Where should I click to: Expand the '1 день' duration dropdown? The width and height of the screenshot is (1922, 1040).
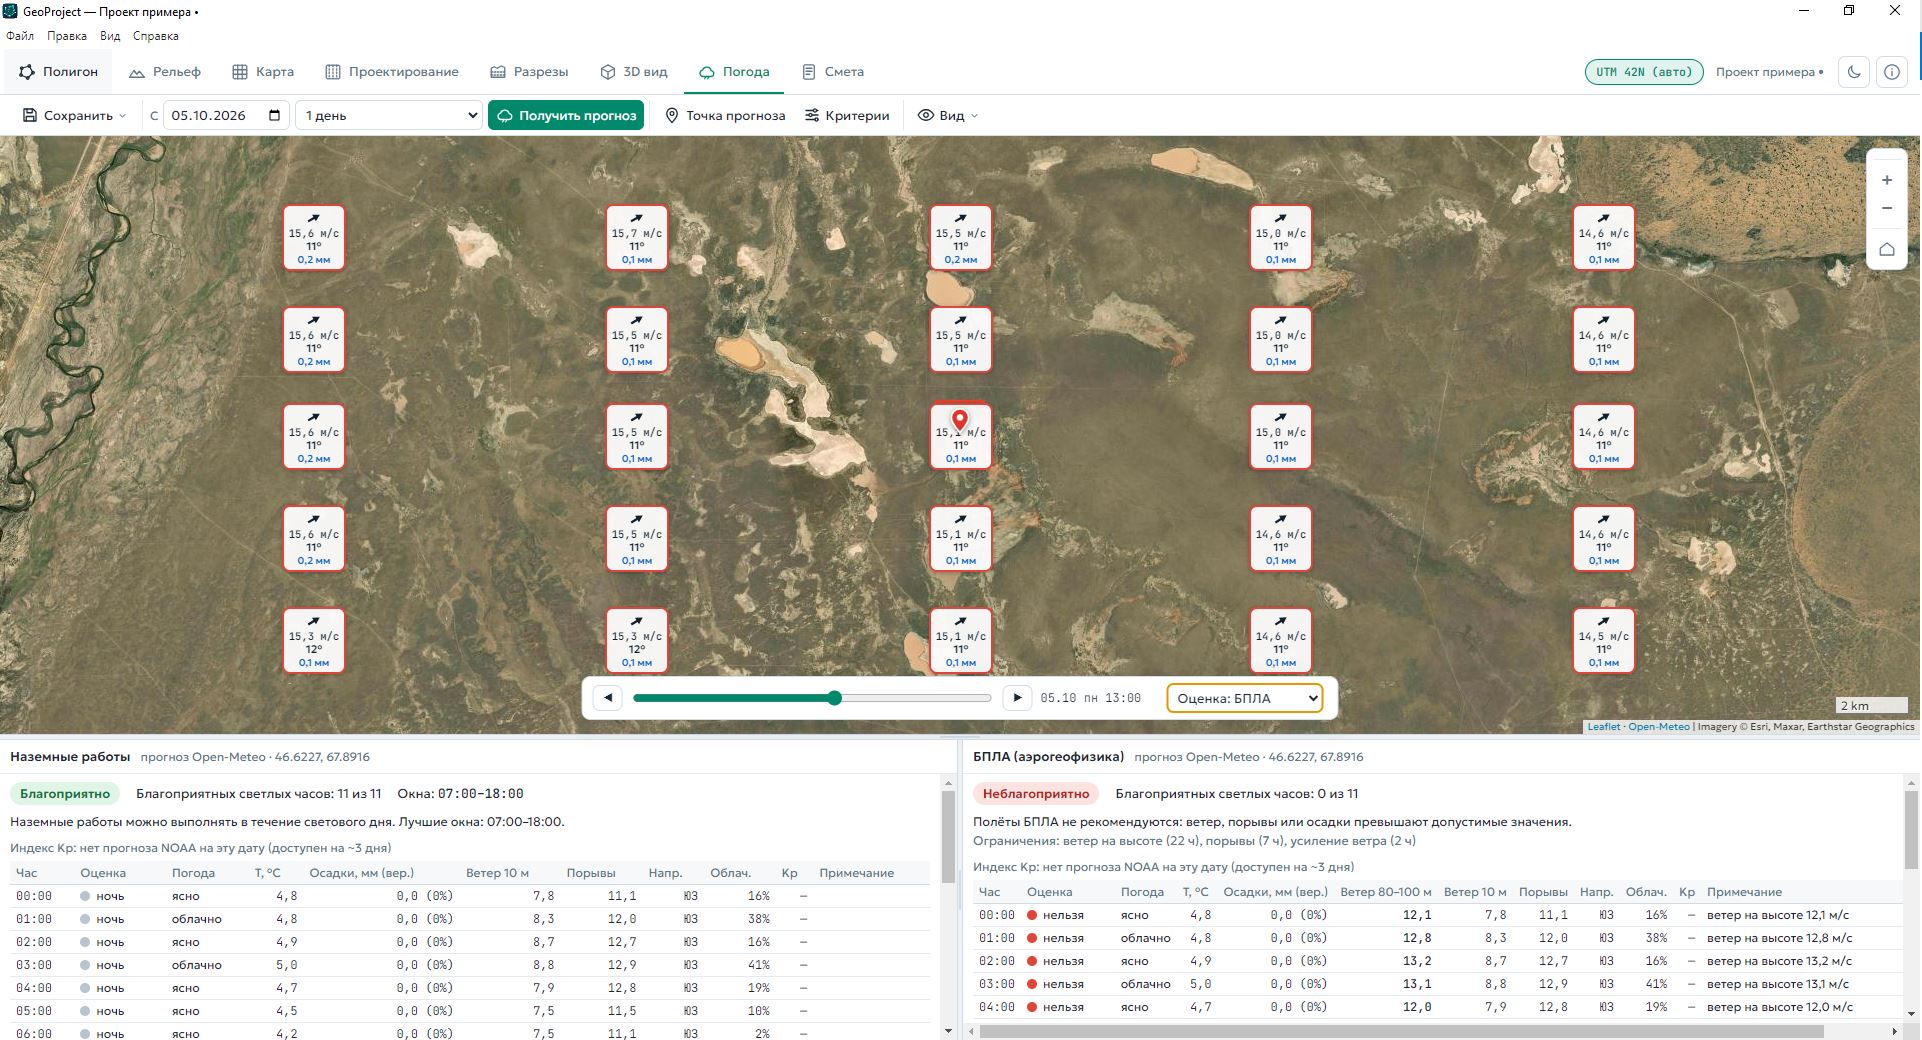click(x=389, y=115)
